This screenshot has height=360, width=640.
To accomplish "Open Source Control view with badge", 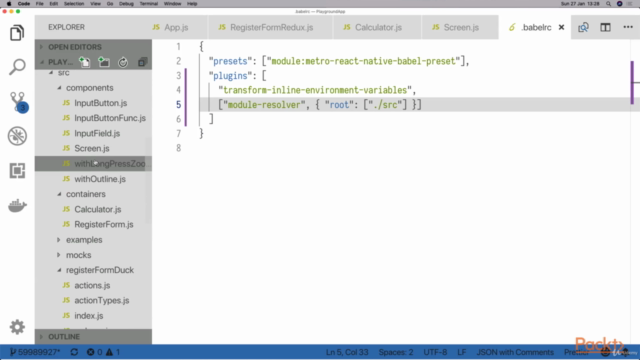I will [18, 102].
